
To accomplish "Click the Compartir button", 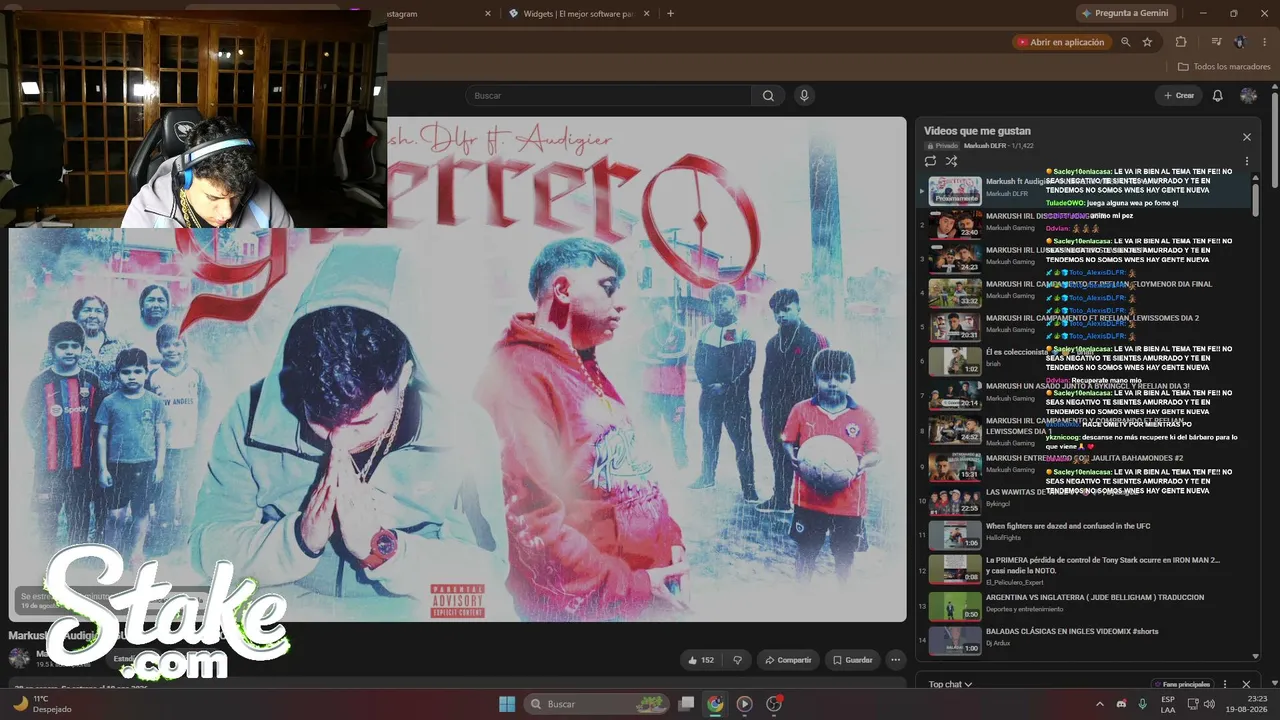I will [x=787, y=660].
